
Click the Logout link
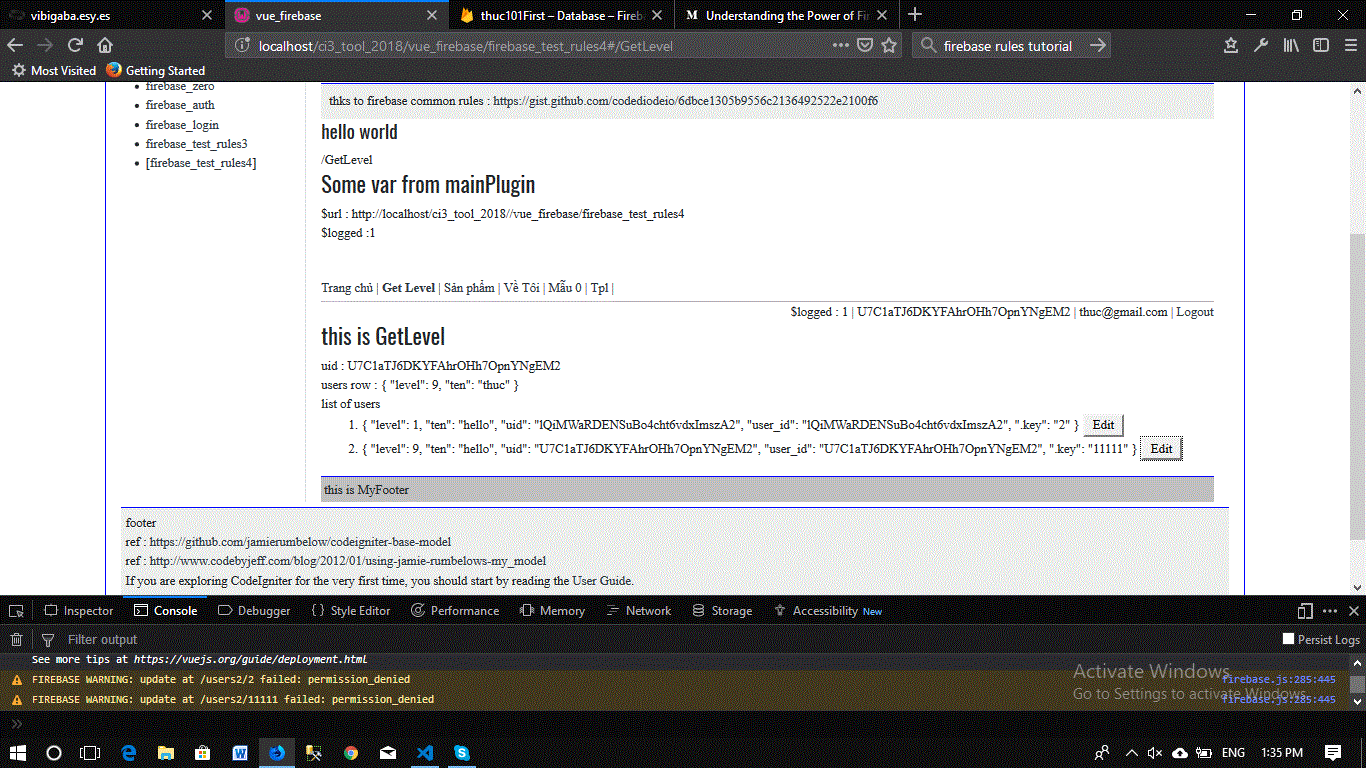pyautogui.click(x=1194, y=312)
